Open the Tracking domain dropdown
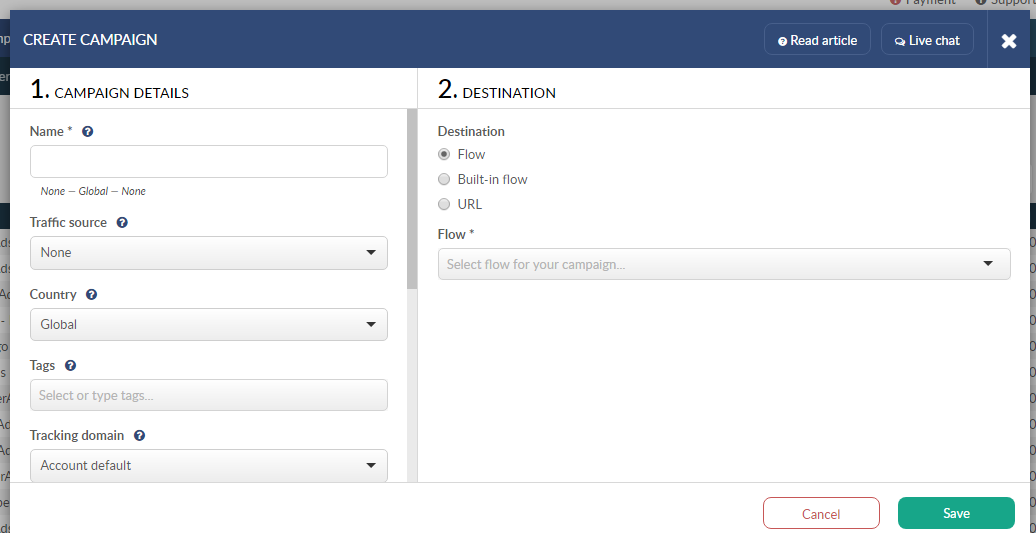Viewport: 1036px width, 533px height. tap(209, 465)
